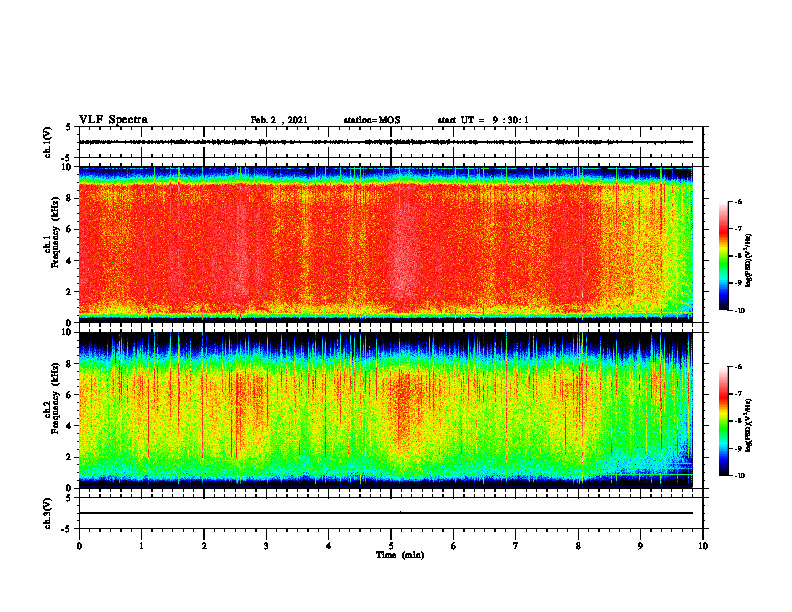Click time axis tick label "9"
Viewport: 792px width, 612px height.
click(x=640, y=546)
